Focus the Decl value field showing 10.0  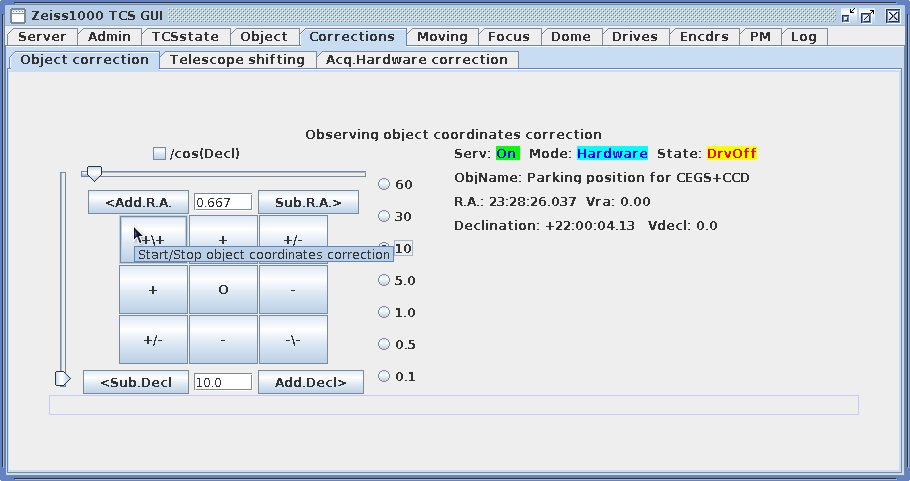[223, 382]
